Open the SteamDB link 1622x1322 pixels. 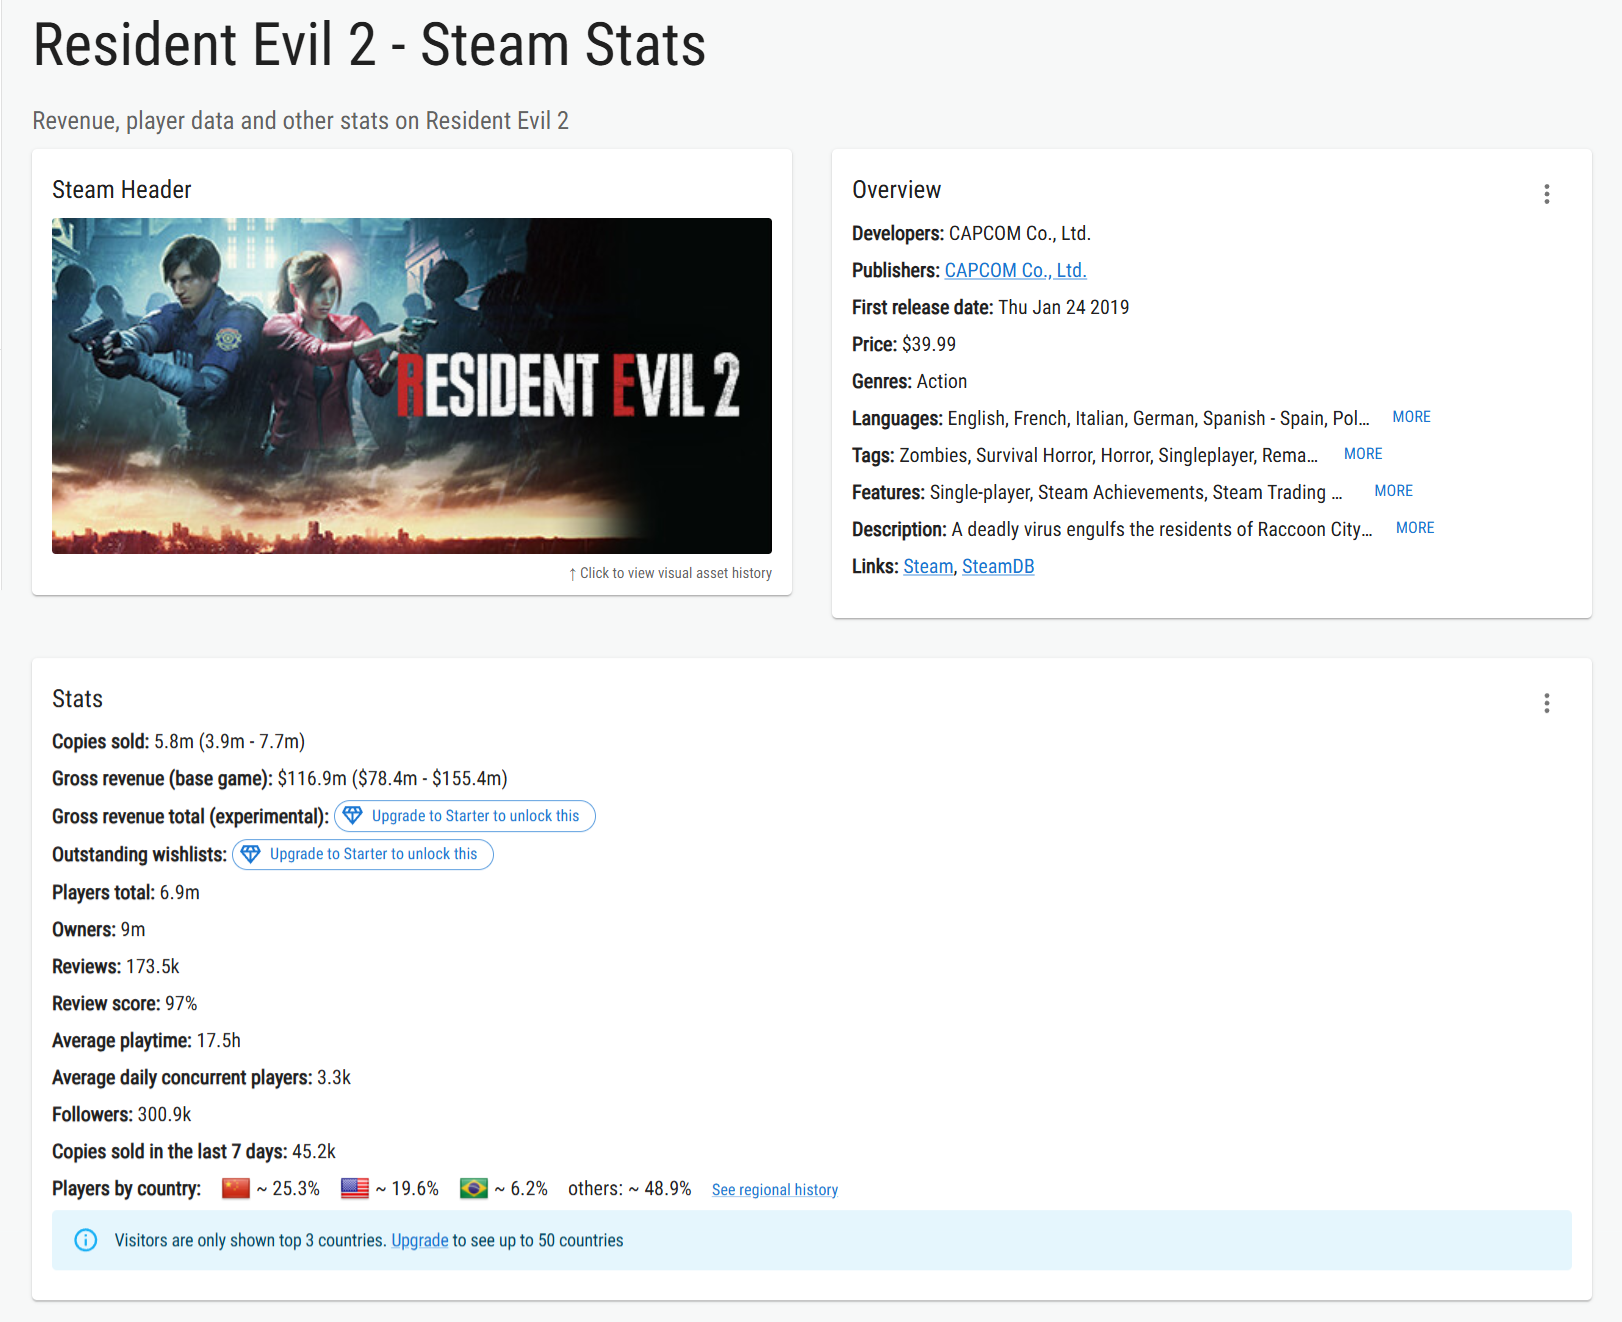click(x=998, y=566)
